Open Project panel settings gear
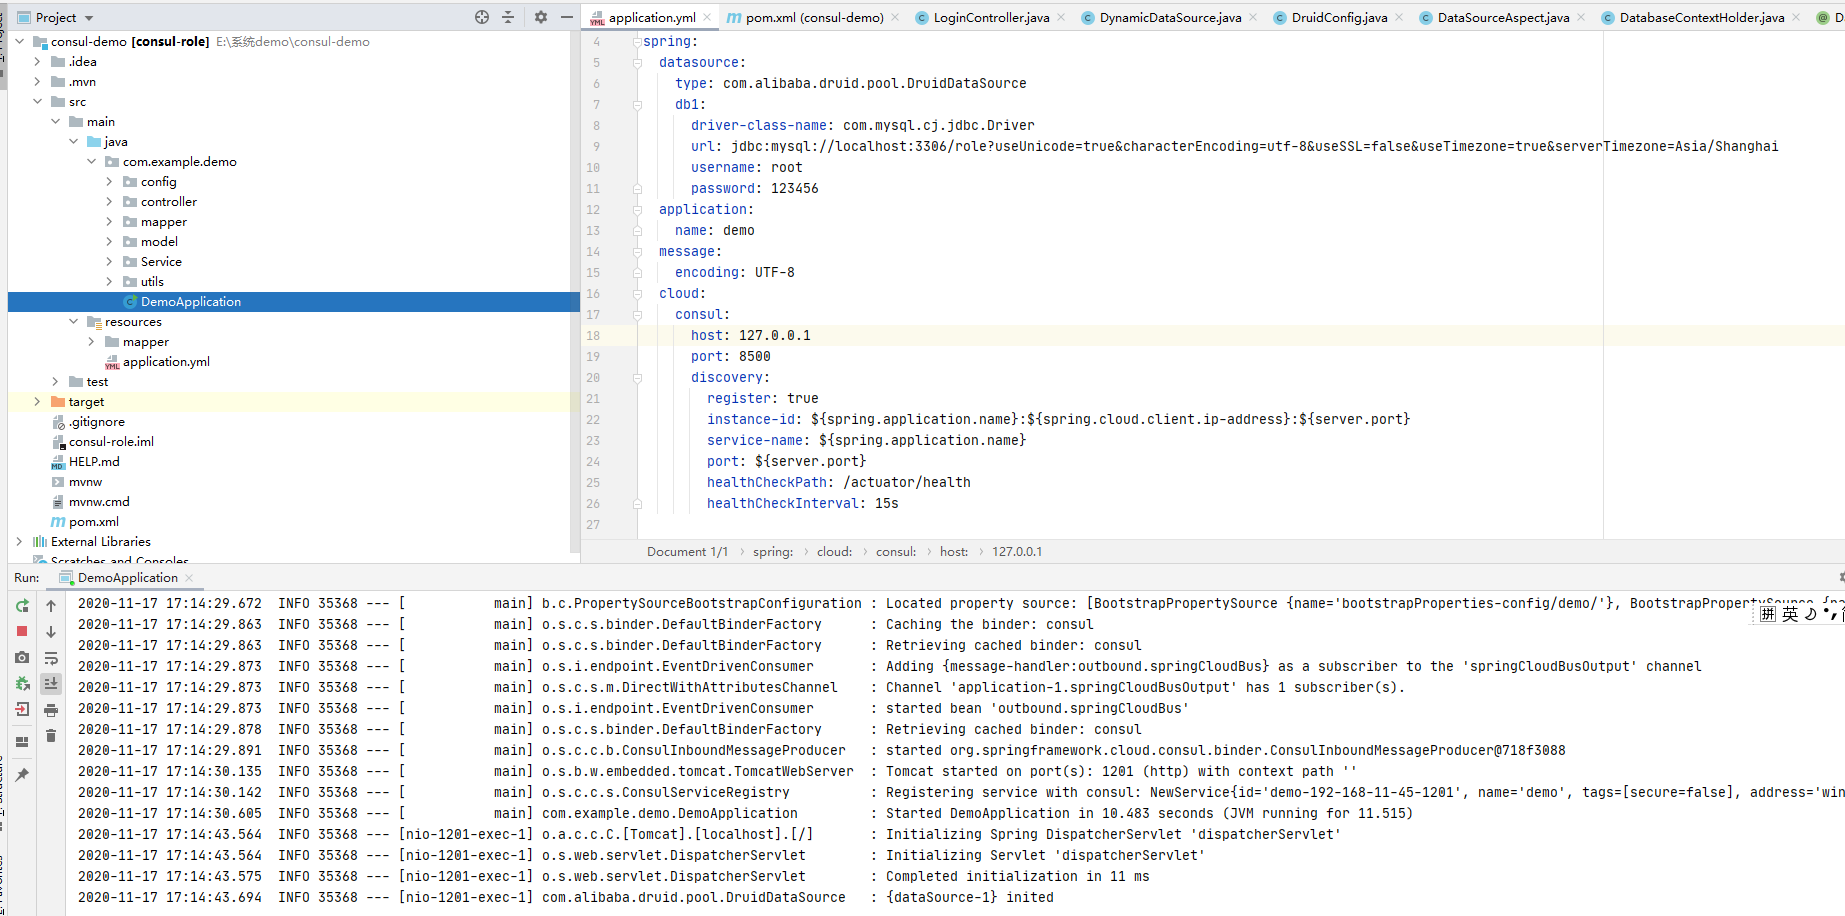Image resolution: width=1845 pixels, height=916 pixels. click(x=541, y=17)
